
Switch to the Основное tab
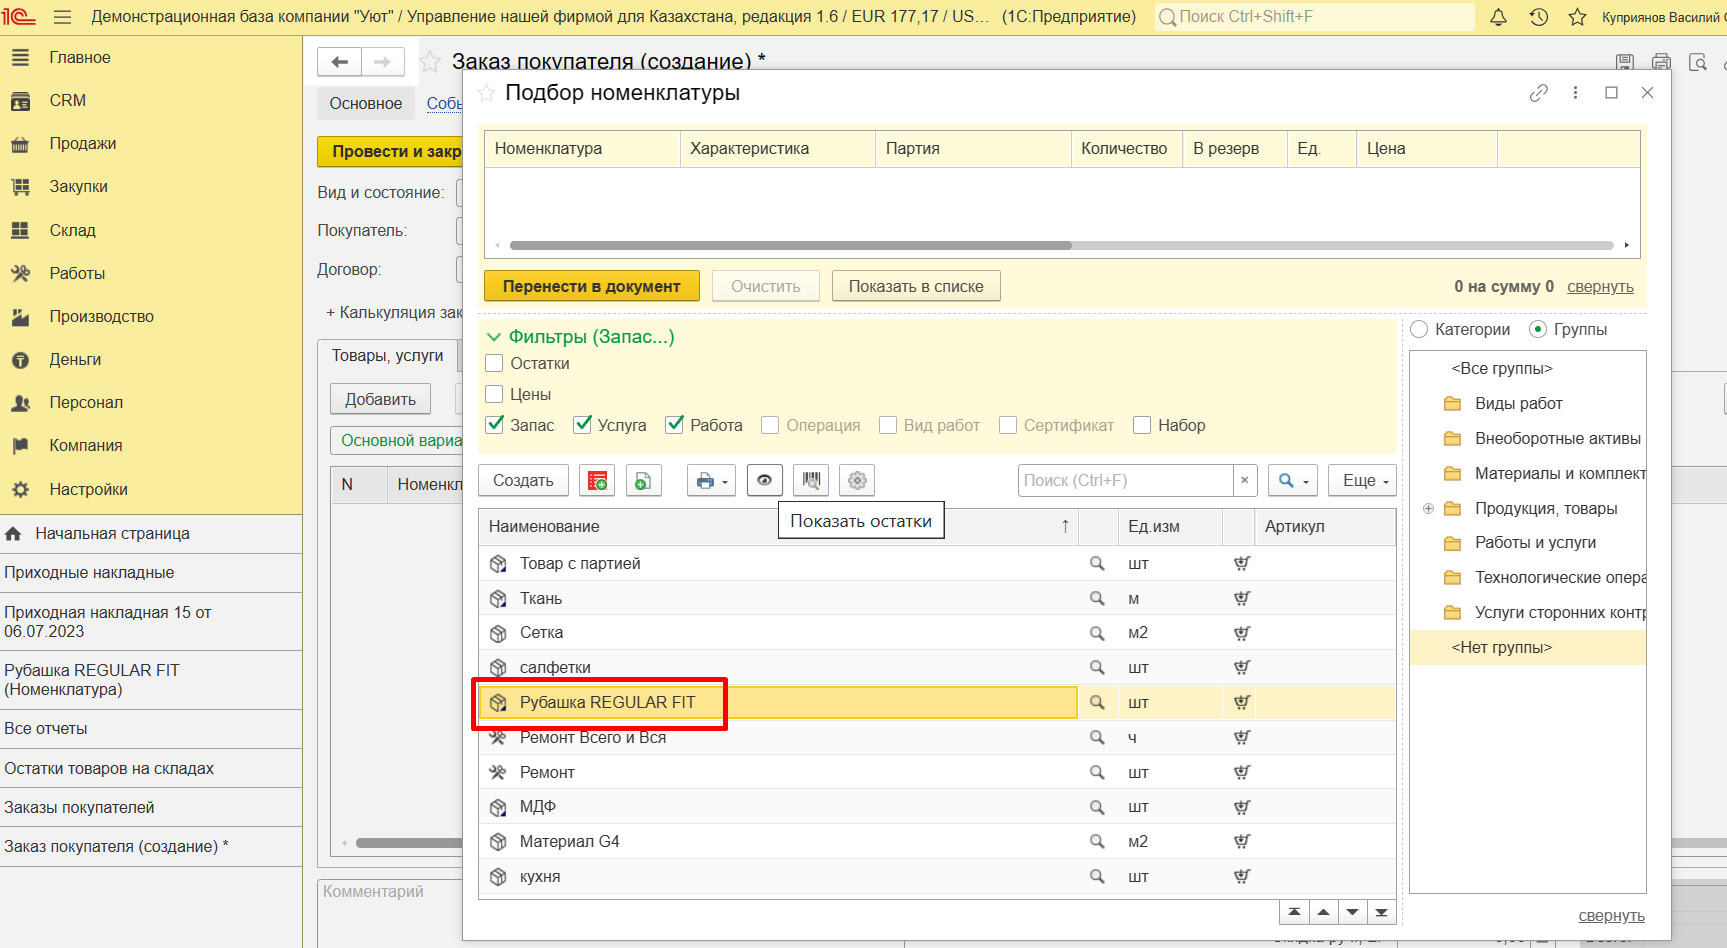coord(366,103)
